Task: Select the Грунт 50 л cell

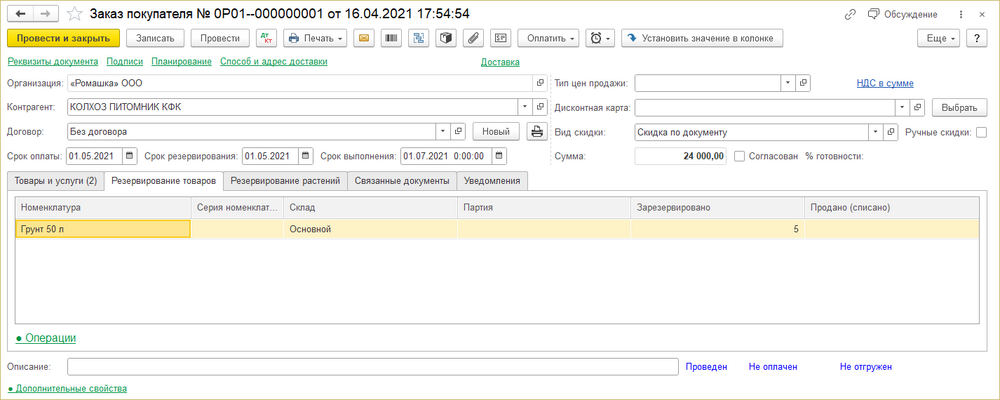Action: coord(103,229)
